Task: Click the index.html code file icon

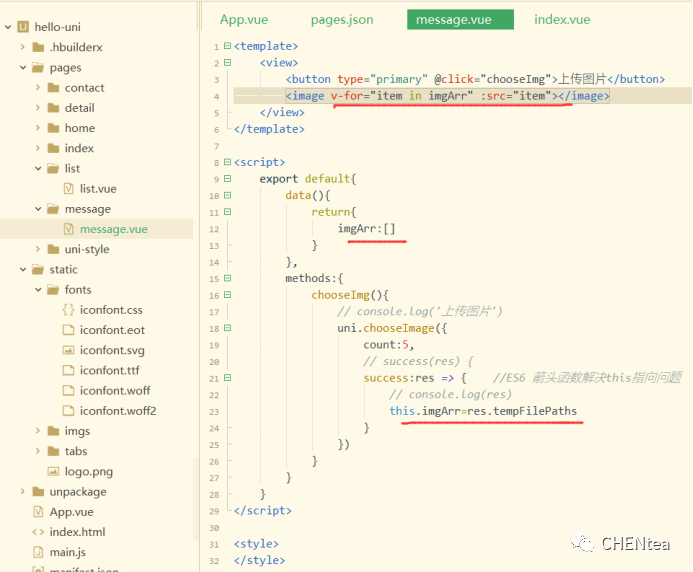Action: click(38, 532)
